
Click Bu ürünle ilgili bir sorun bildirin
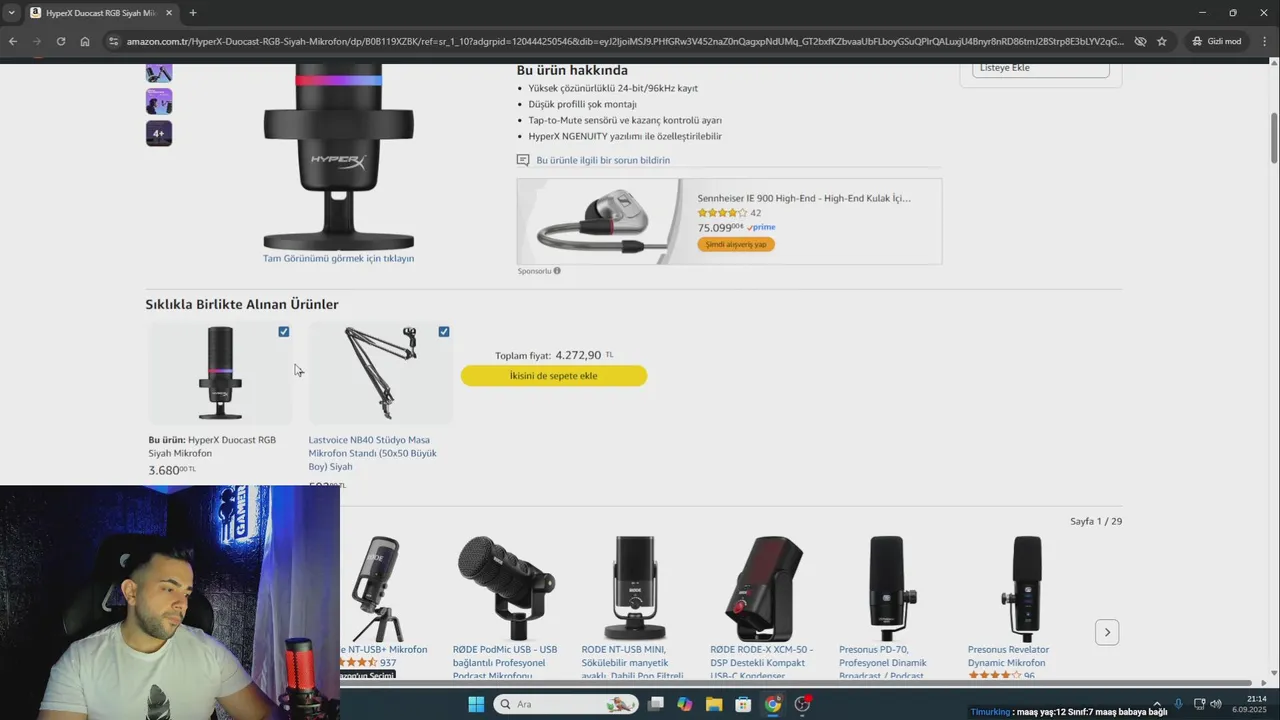(x=603, y=160)
